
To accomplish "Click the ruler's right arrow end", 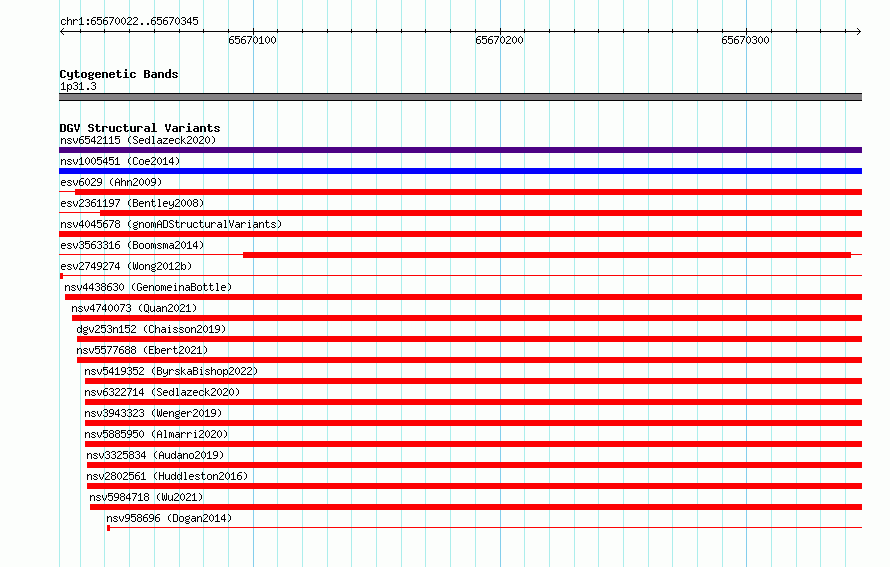I will [859, 32].
